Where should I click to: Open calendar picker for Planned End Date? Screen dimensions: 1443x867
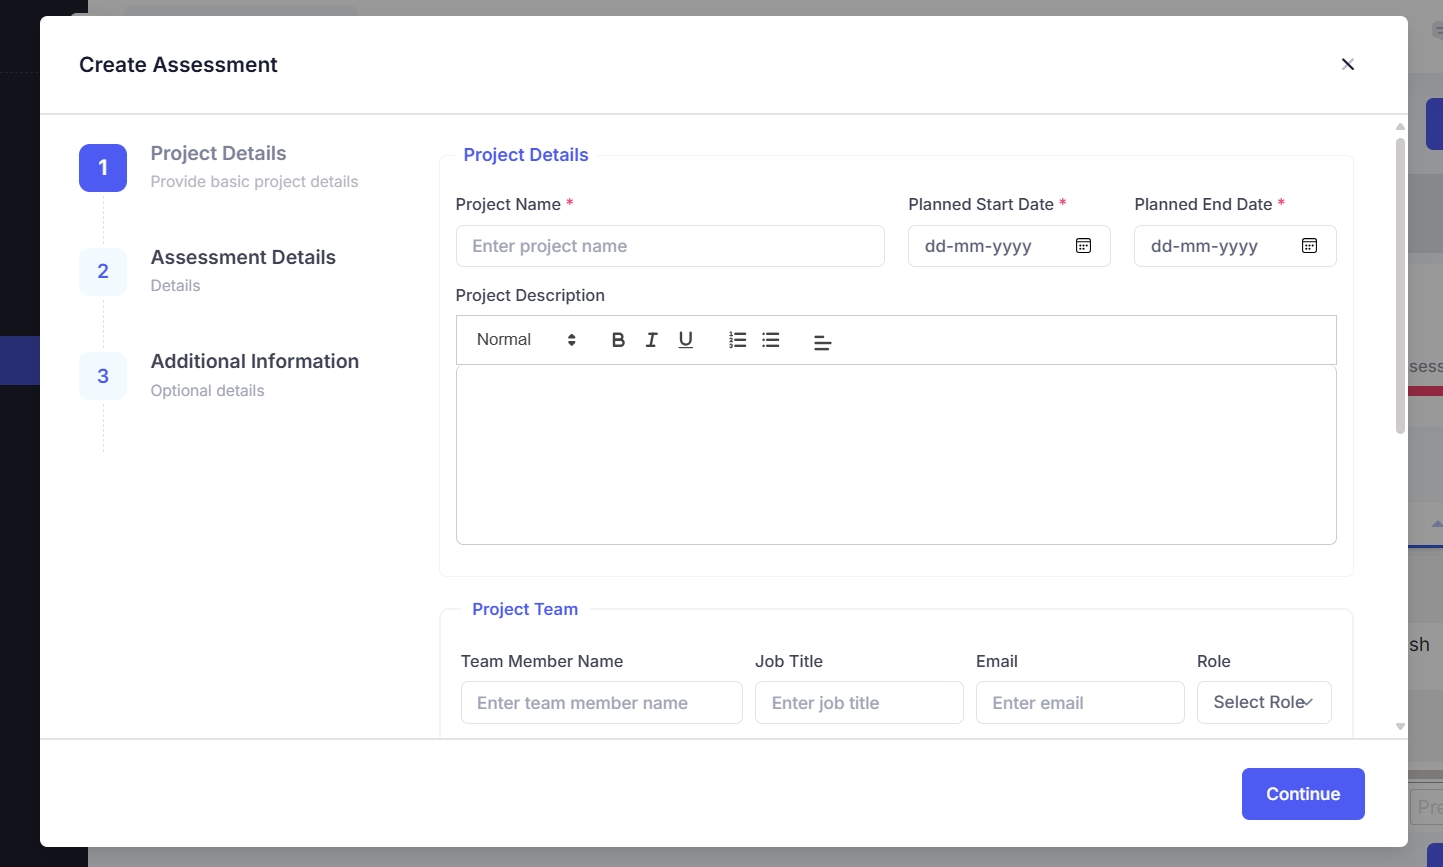tap(1309, 246)
